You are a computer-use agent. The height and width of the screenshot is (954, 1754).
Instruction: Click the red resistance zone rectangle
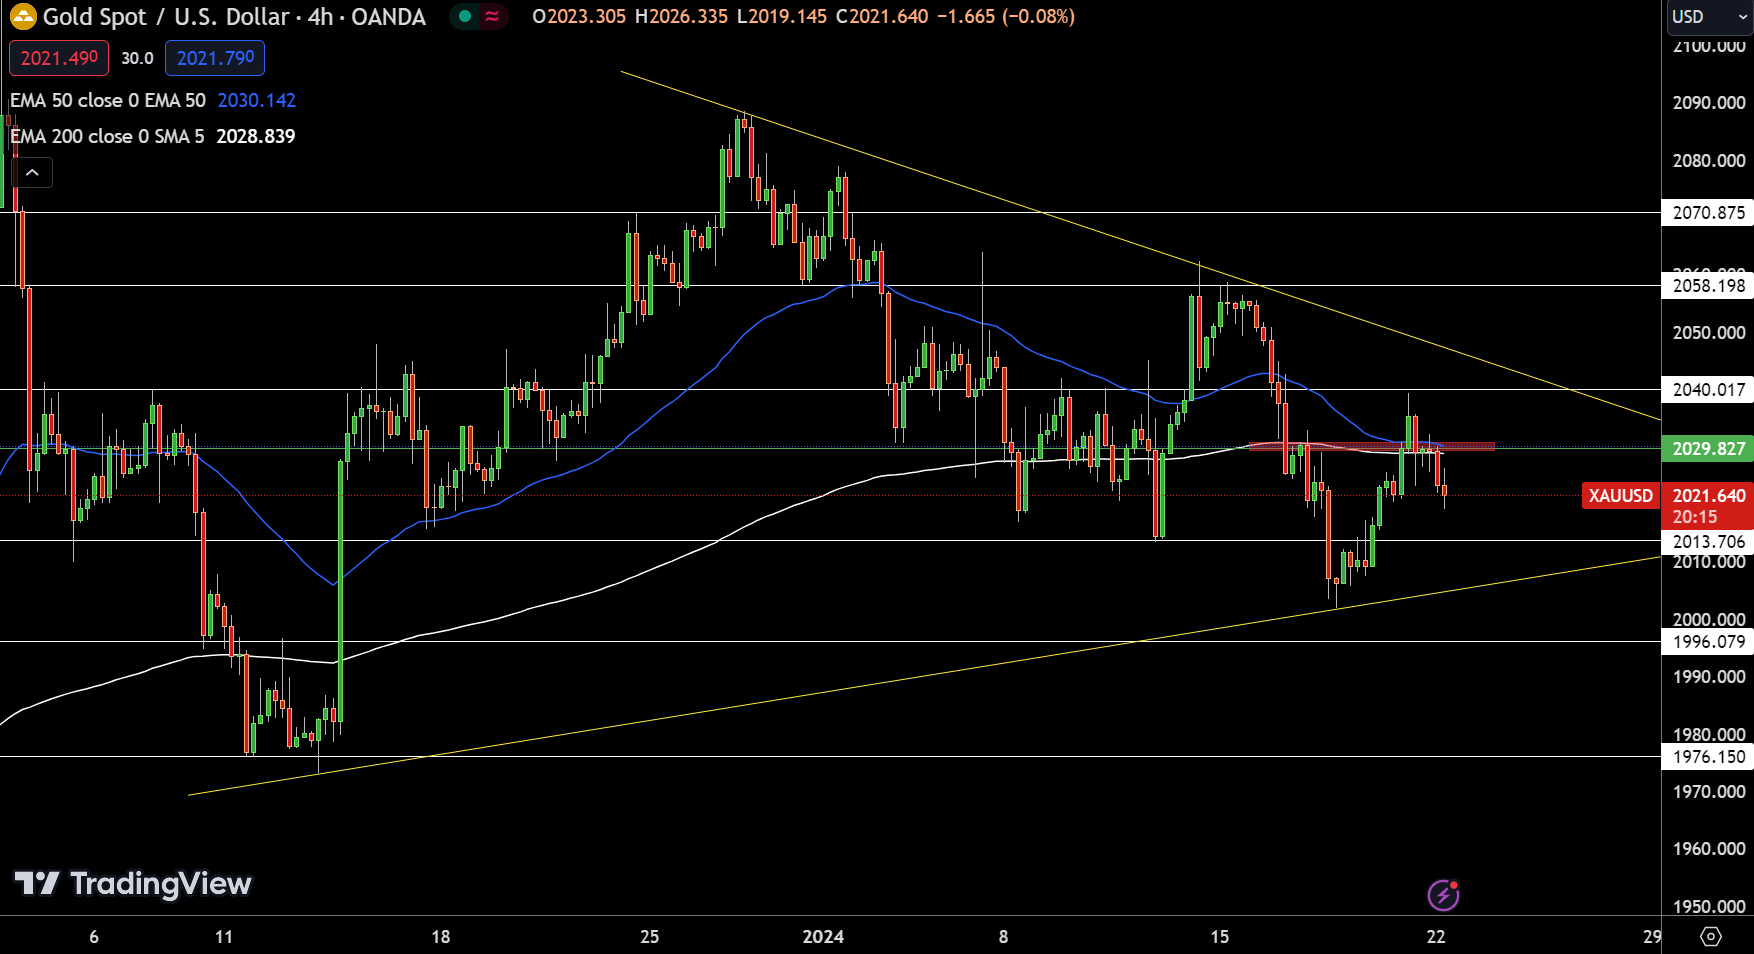[1372, 446]
